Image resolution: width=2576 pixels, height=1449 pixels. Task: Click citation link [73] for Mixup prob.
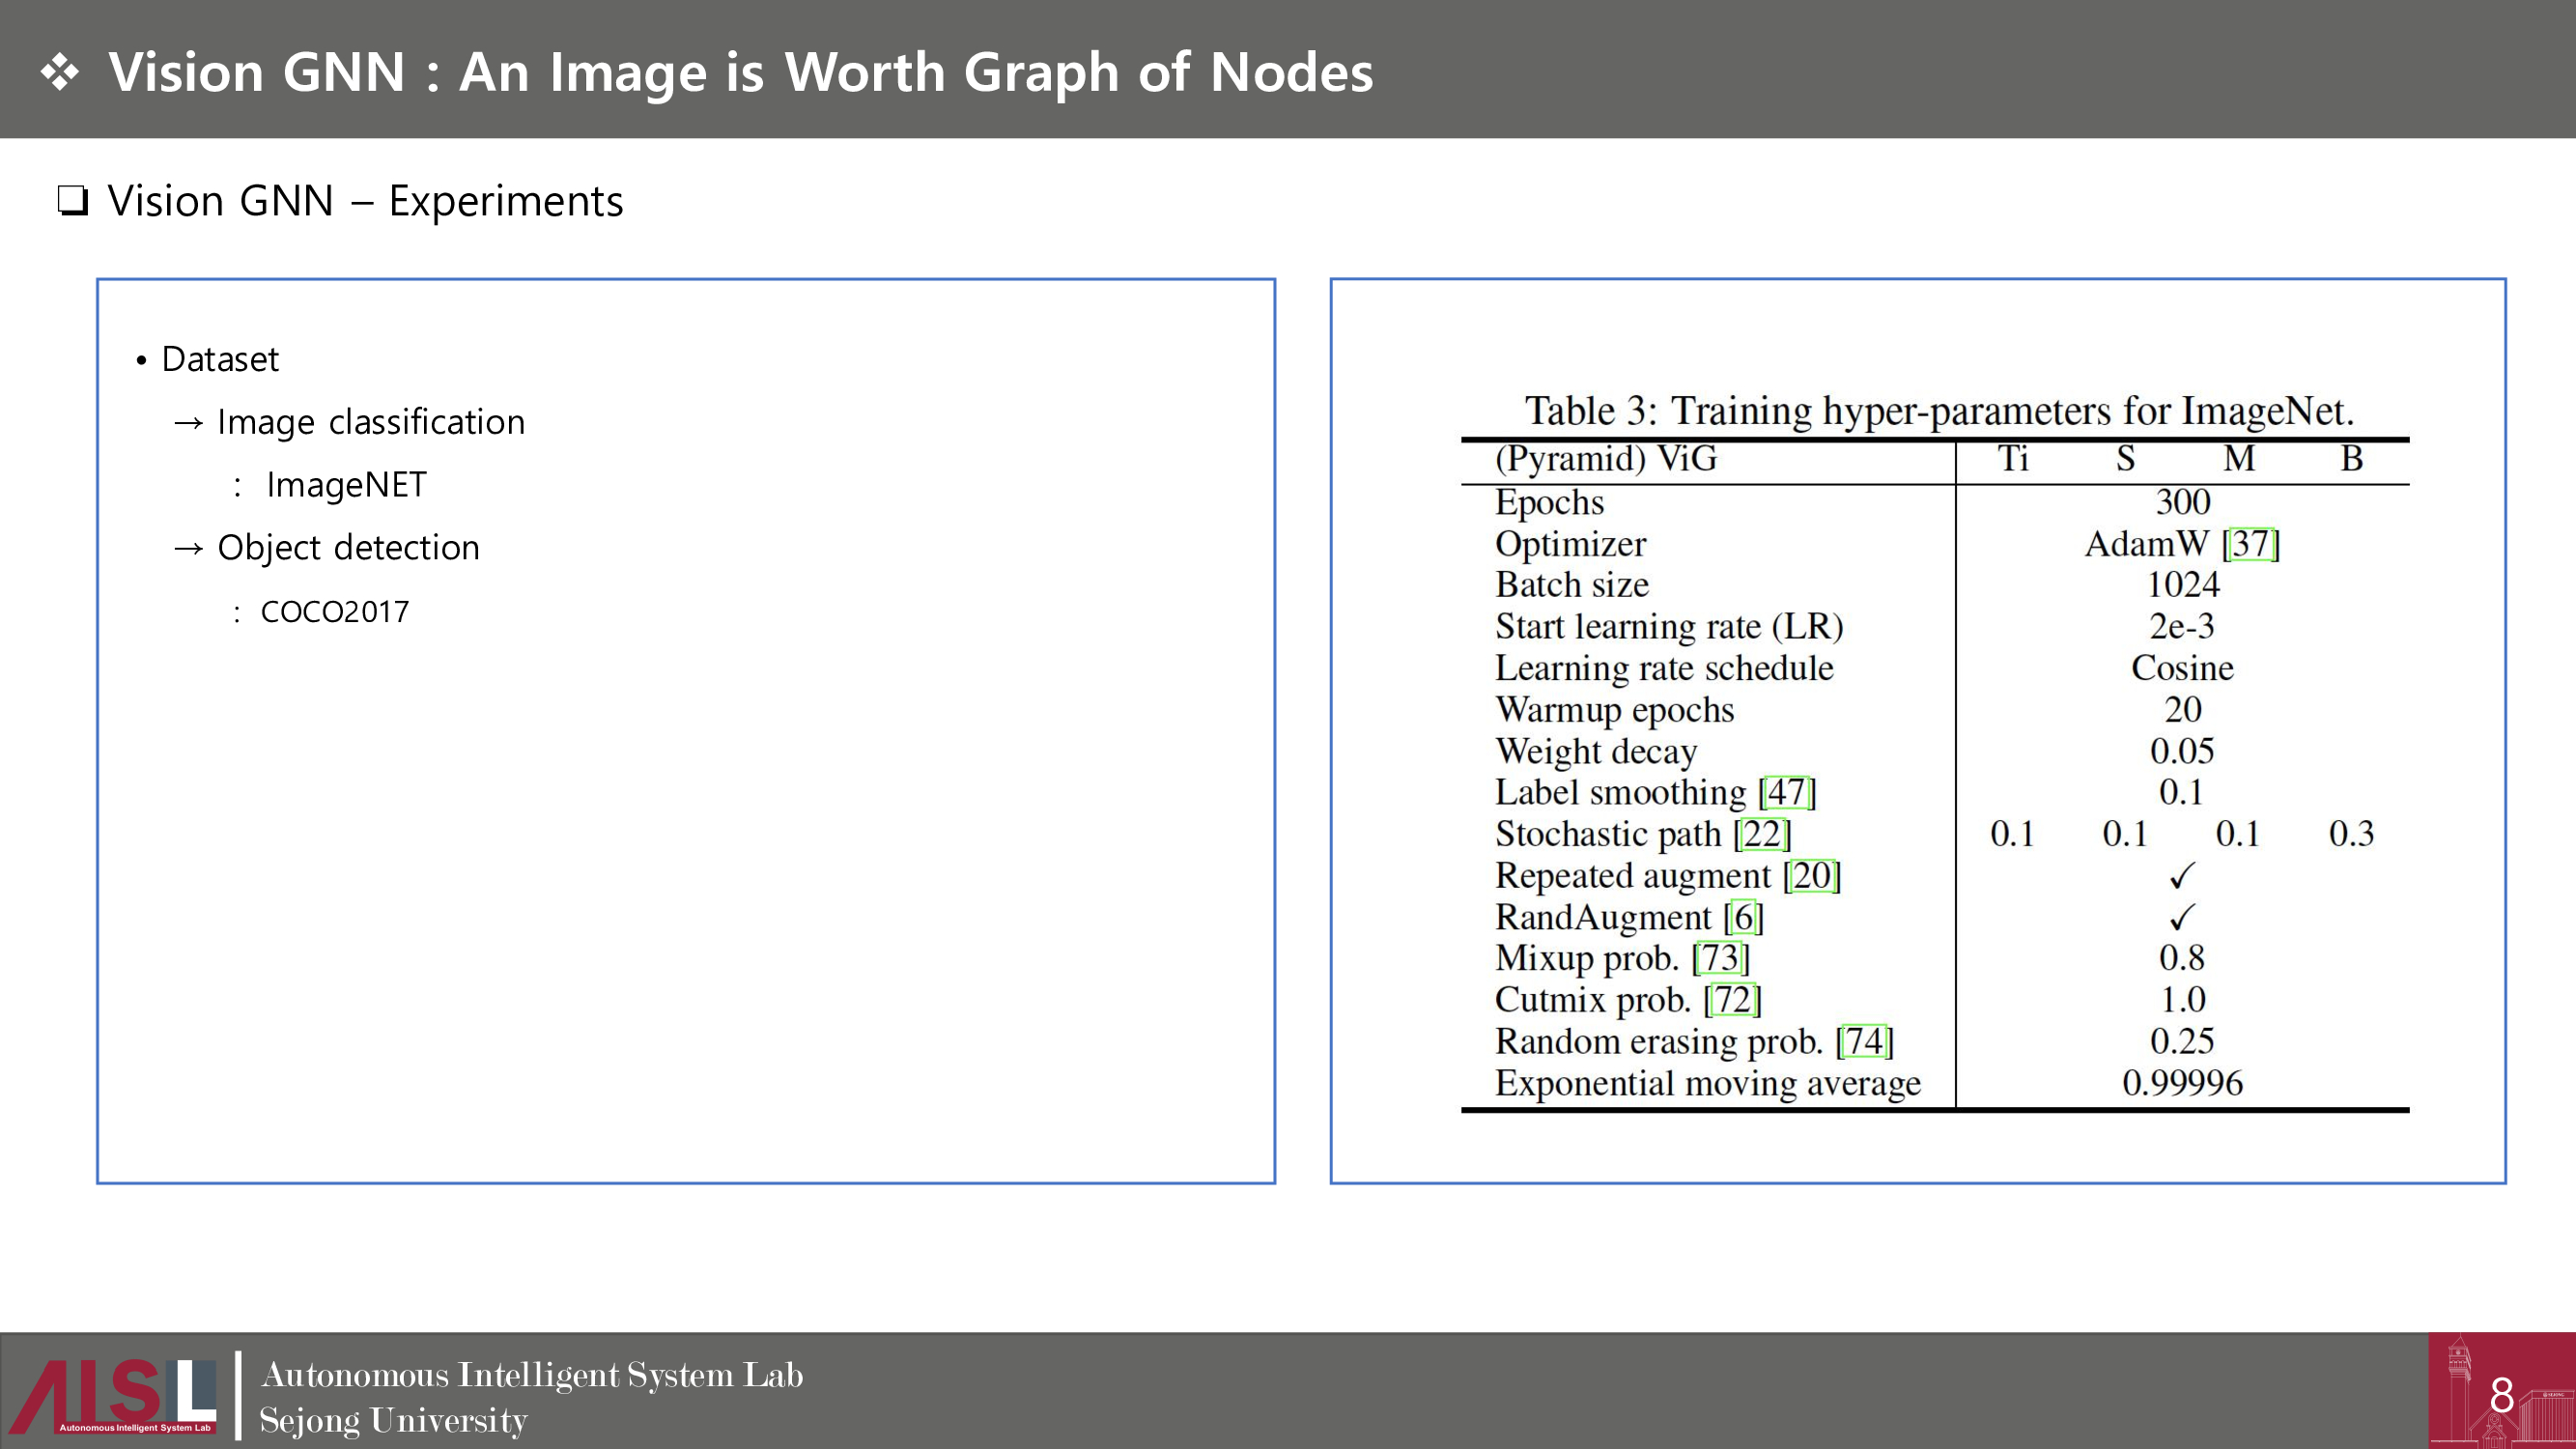[1720, 958]
